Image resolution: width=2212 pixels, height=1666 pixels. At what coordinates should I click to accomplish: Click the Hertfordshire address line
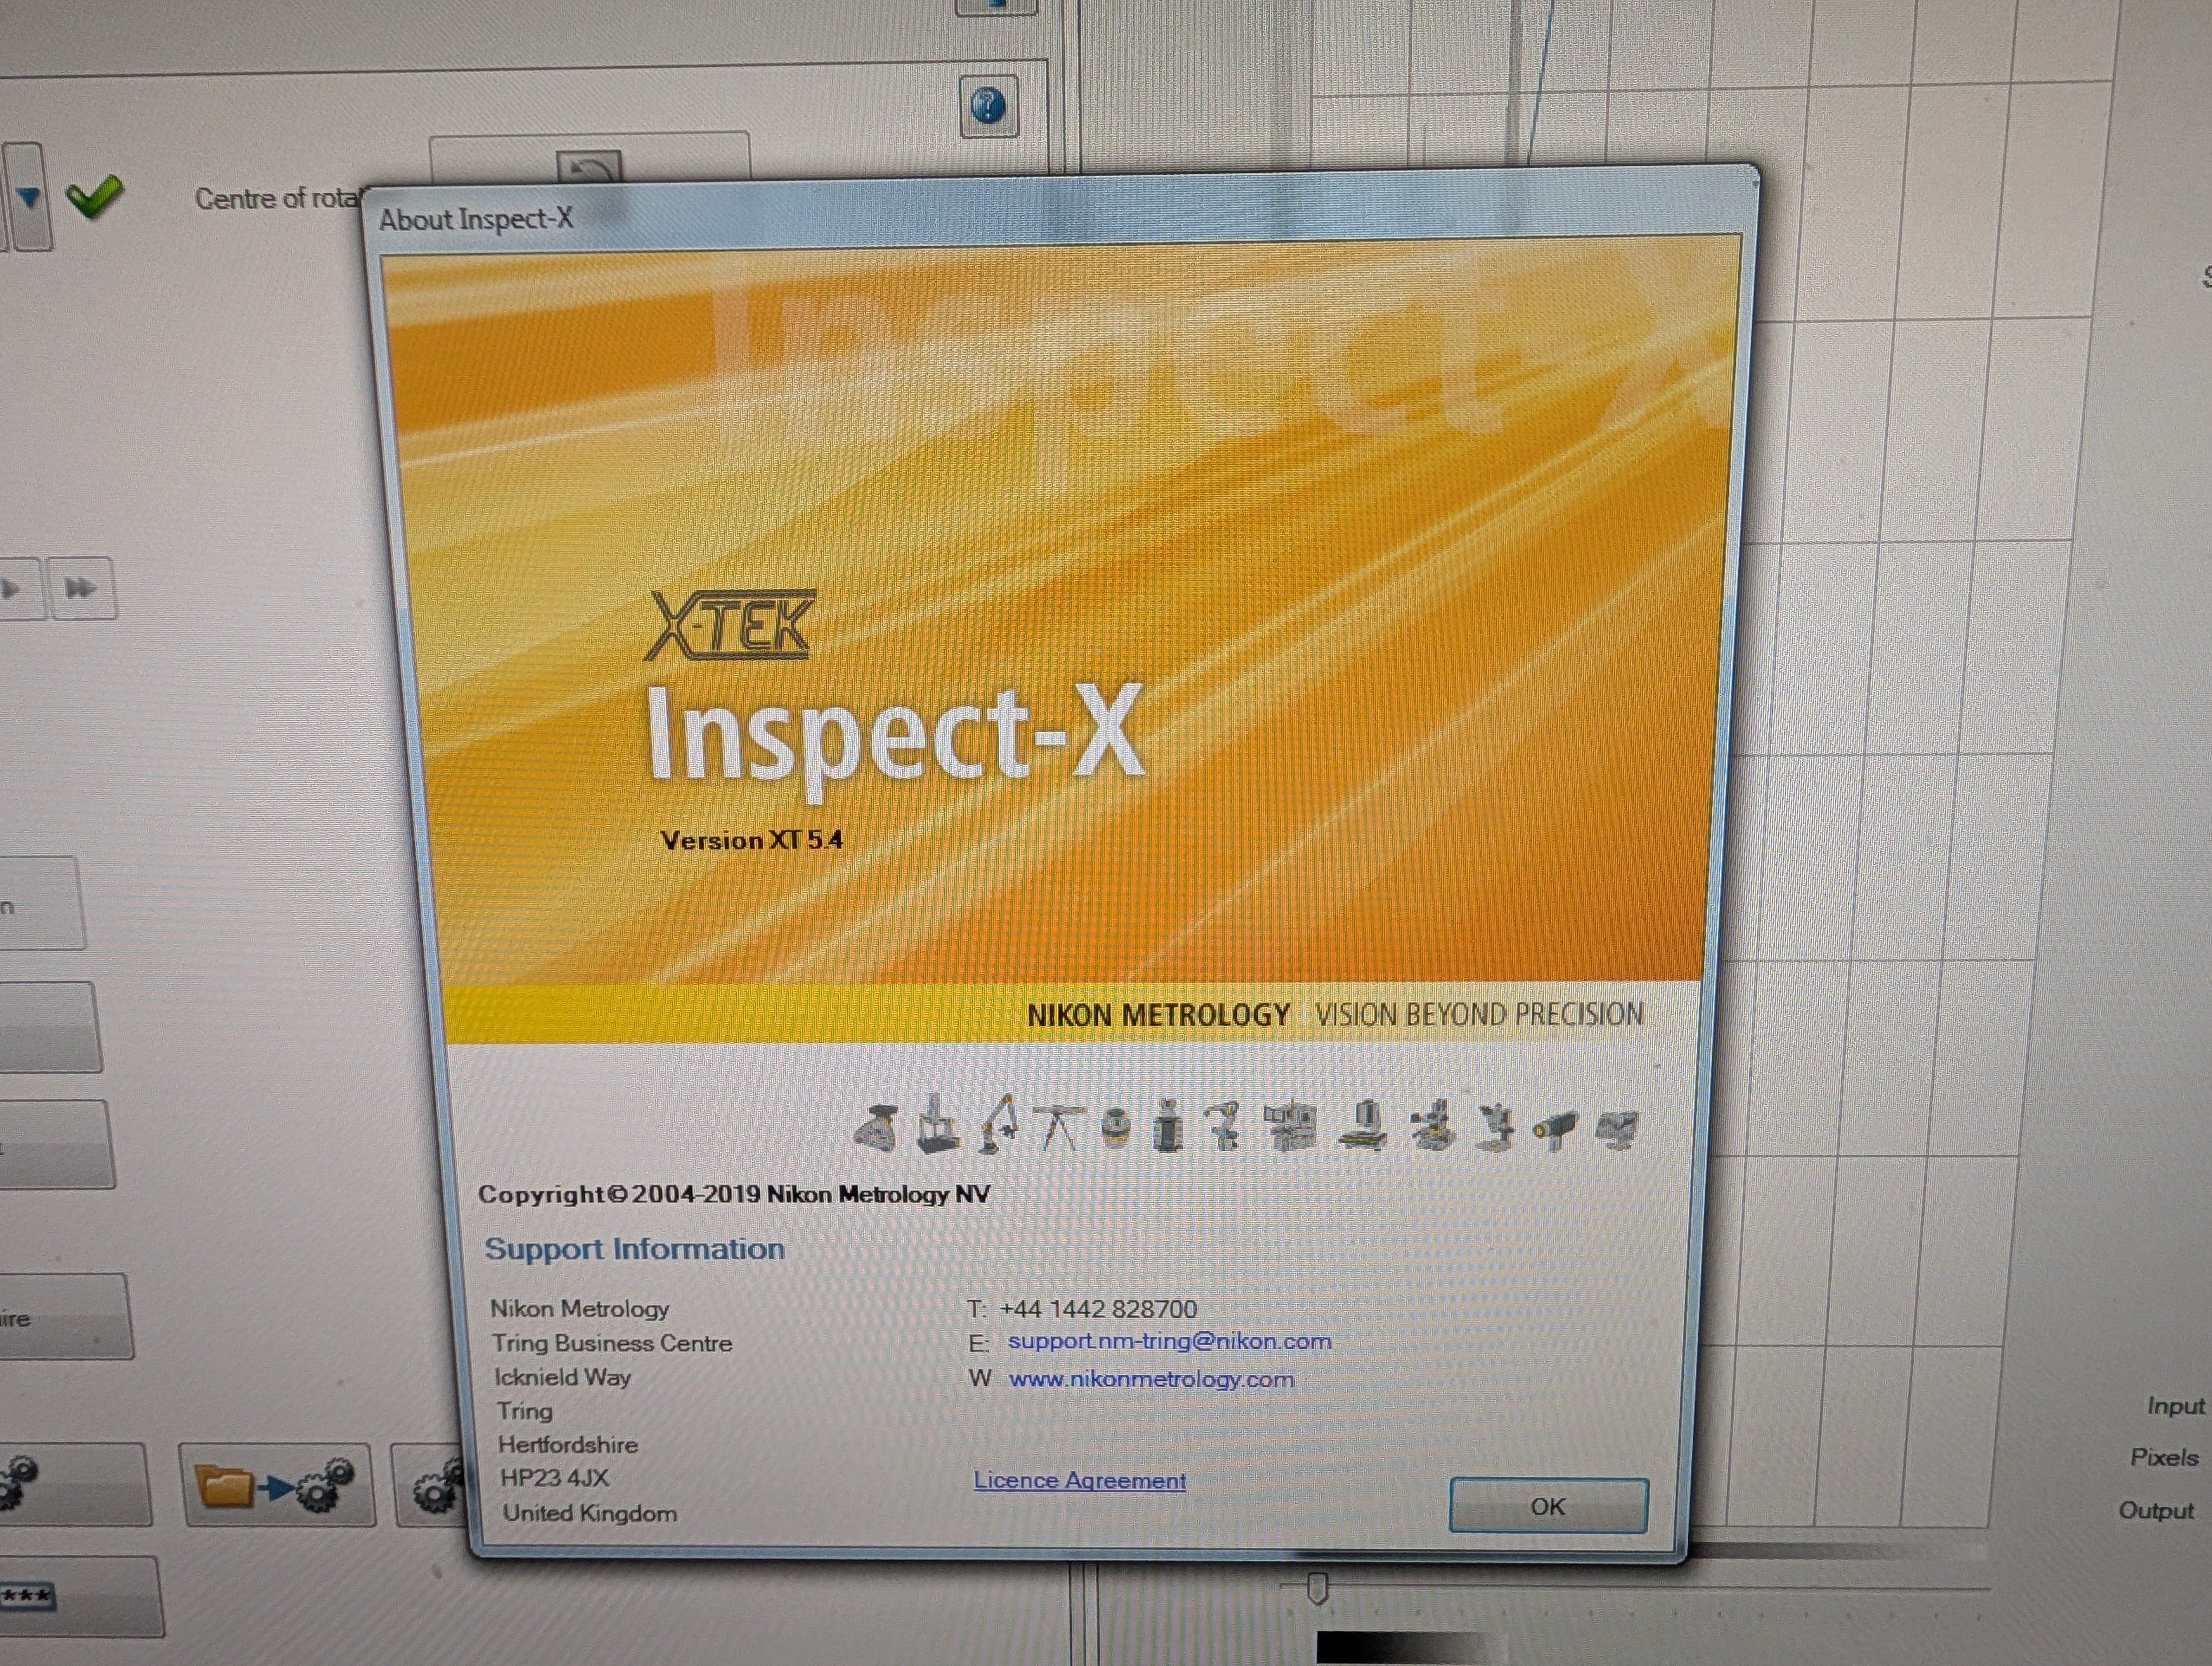[567, 1444]
